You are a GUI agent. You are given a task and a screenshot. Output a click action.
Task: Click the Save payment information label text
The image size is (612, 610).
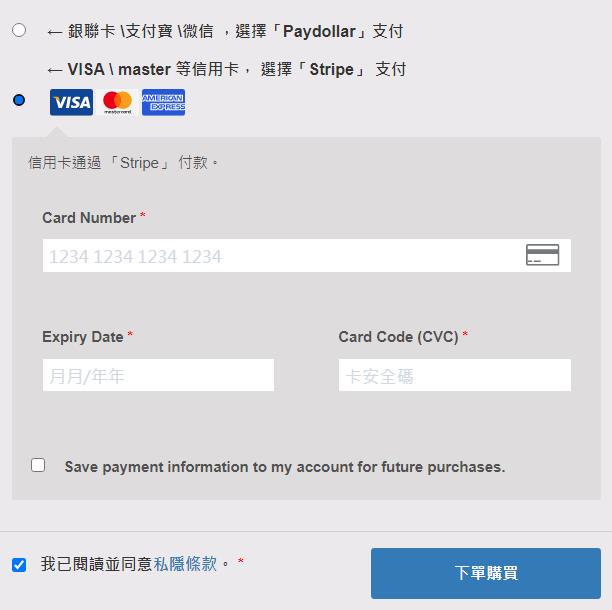(x=285, y=467)
